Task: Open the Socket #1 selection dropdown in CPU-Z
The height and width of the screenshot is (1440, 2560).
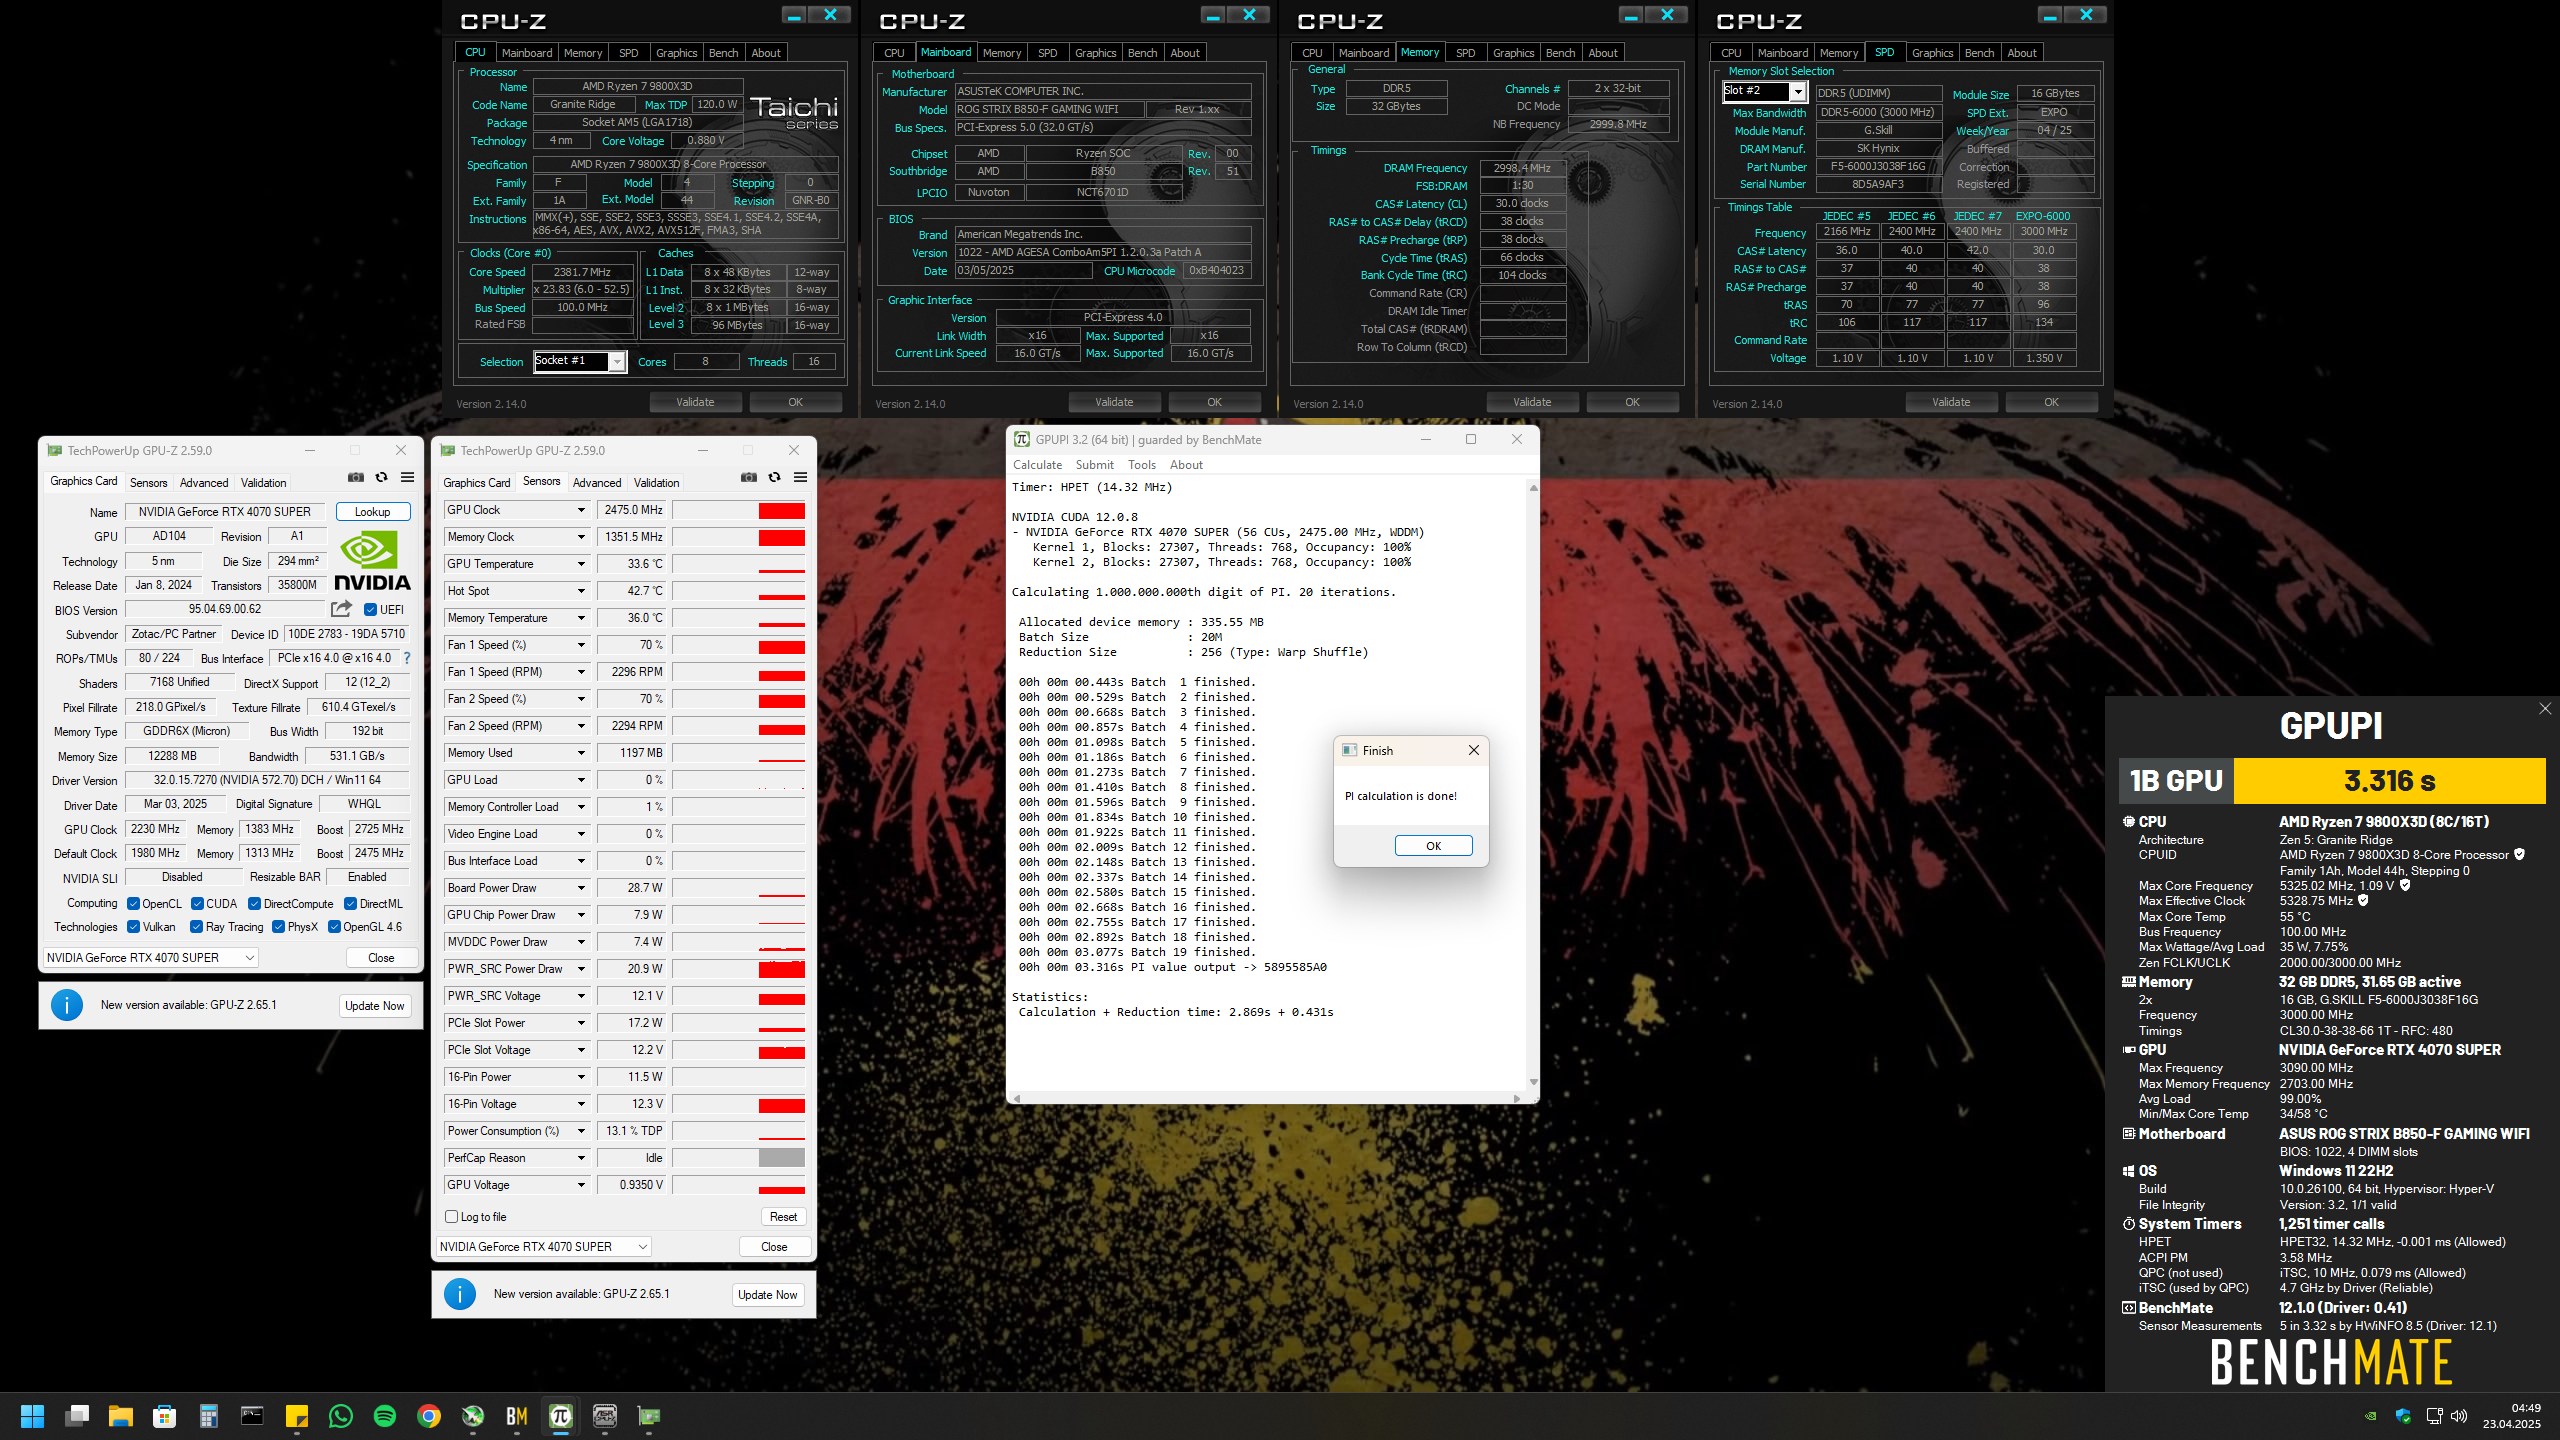Action: [x=617, y=361]
